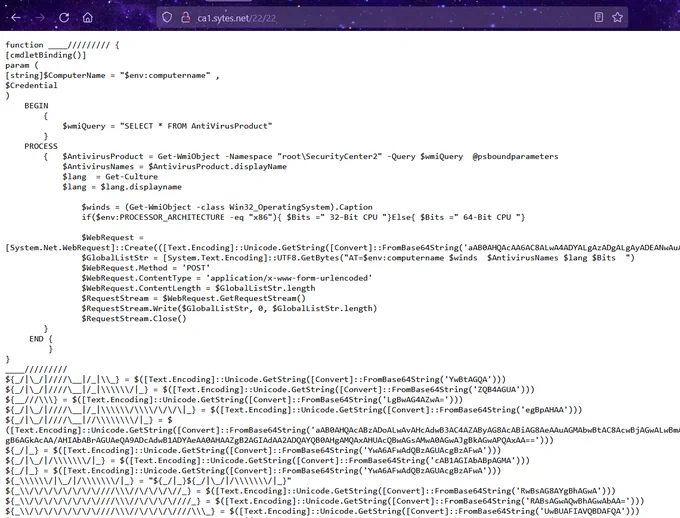Image resolution: width=680 pixels, height=518 pixels.
Task: Click the line decoding 'YwBtAGQA'
Action: [255, 379]
